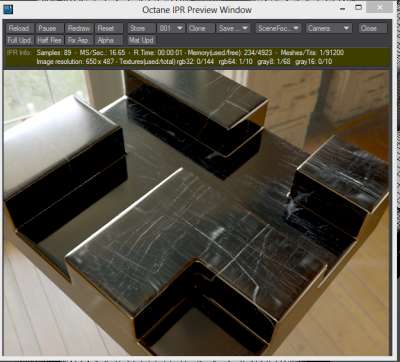Toggle Half Res rendering
The width and height of the screenshot is (400, 362).
click(49, 40)
